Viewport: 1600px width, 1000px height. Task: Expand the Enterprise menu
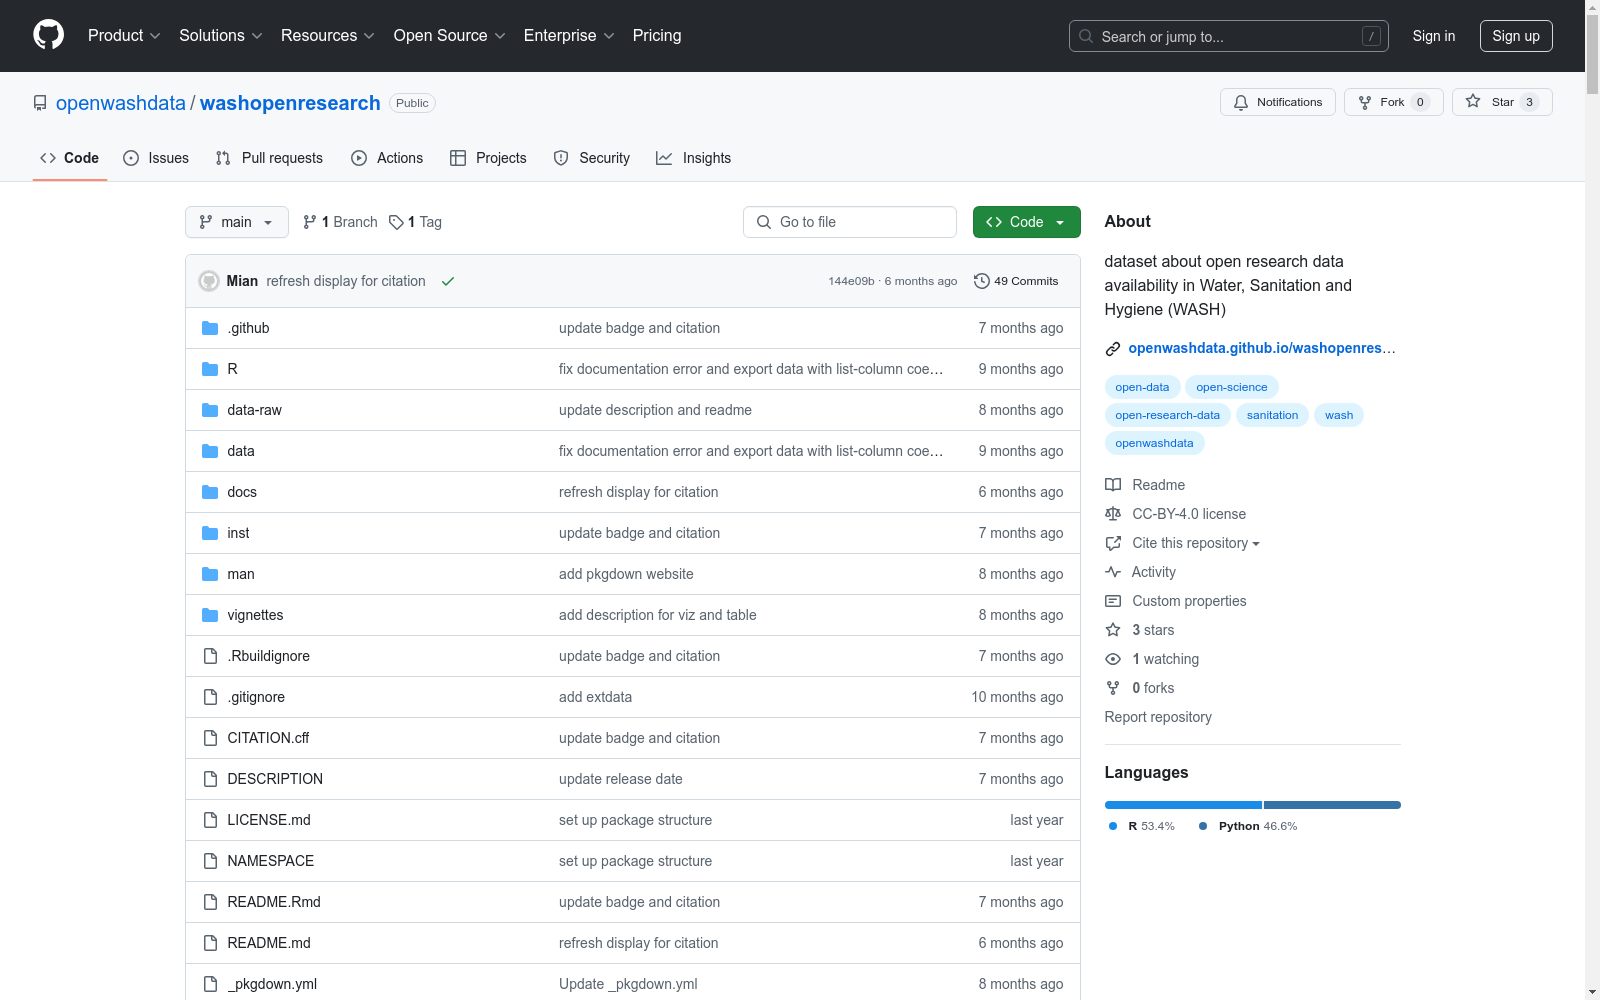(569, 35)
